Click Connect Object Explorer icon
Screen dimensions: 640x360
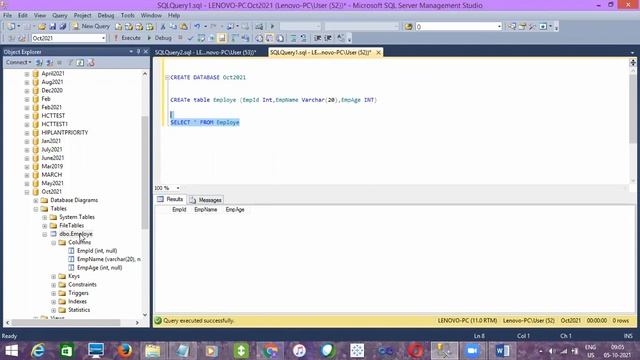39,62
